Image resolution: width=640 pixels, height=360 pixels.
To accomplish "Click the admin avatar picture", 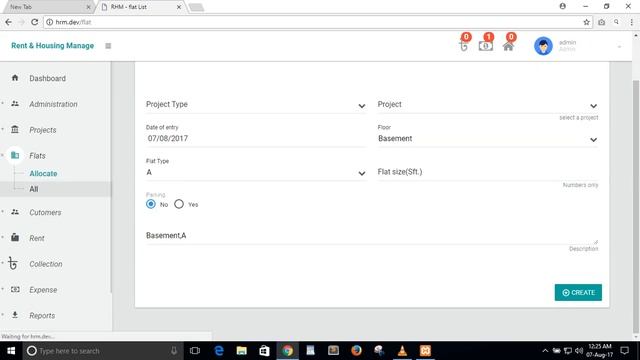I will (543, 46).
